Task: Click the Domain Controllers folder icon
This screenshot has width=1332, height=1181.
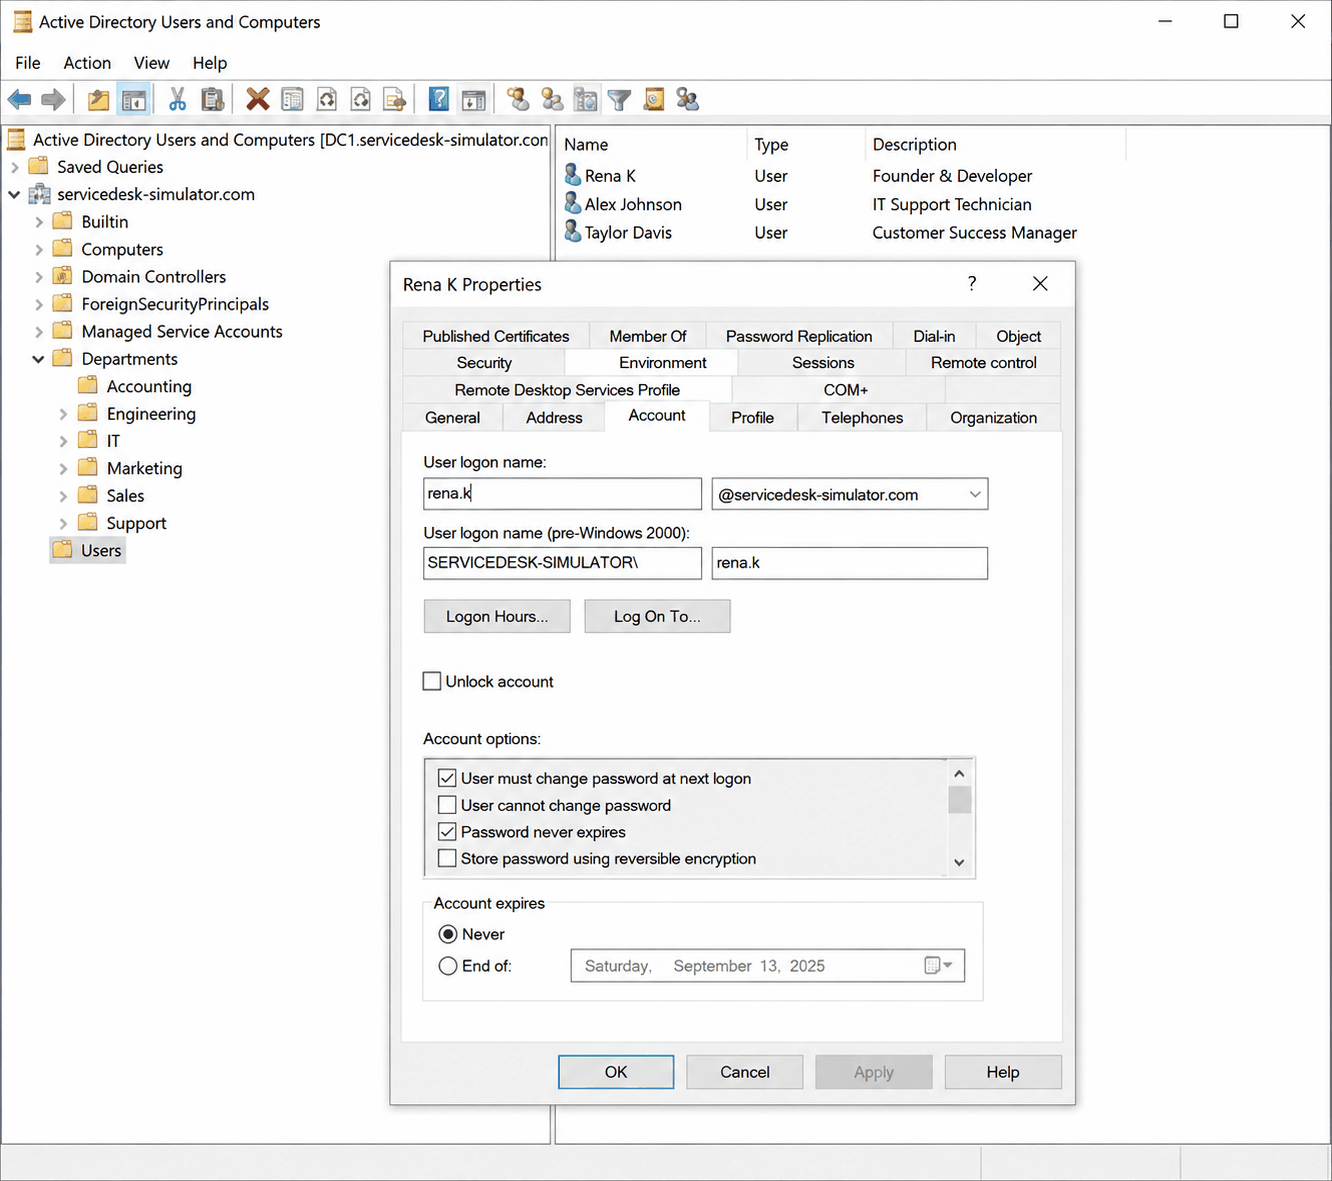Action: point(63,276)
